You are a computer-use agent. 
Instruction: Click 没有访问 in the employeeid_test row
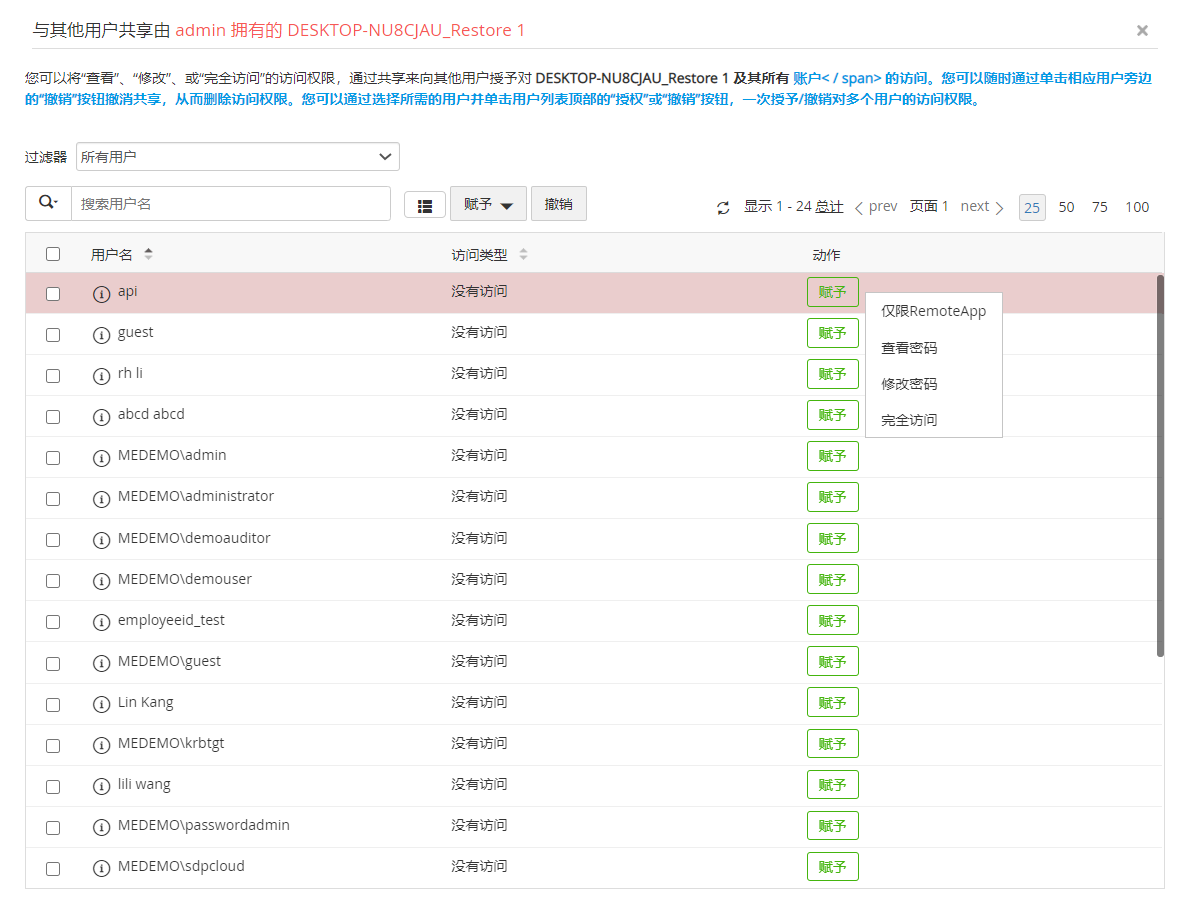click(479, 620)
